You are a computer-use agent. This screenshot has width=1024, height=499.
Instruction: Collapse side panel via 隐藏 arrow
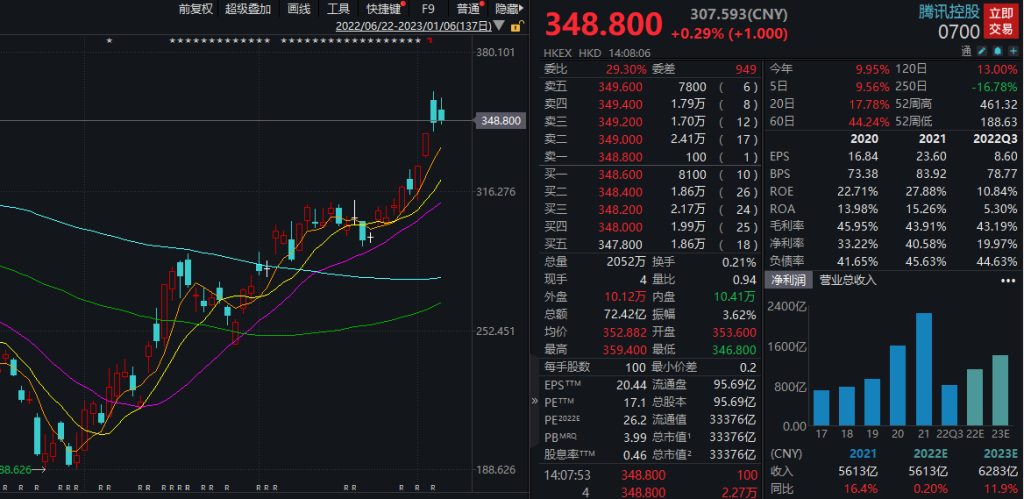pyautogui.click(x=510, y=8)
